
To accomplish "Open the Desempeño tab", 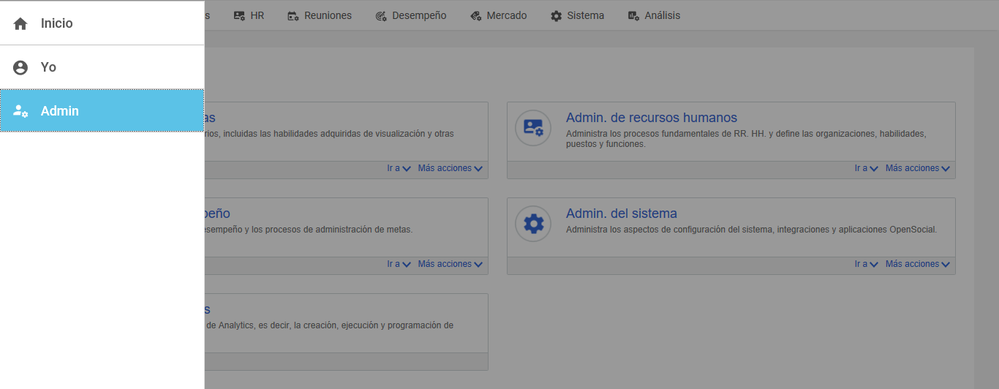I will pyautogui.click(x=411, y=15).
